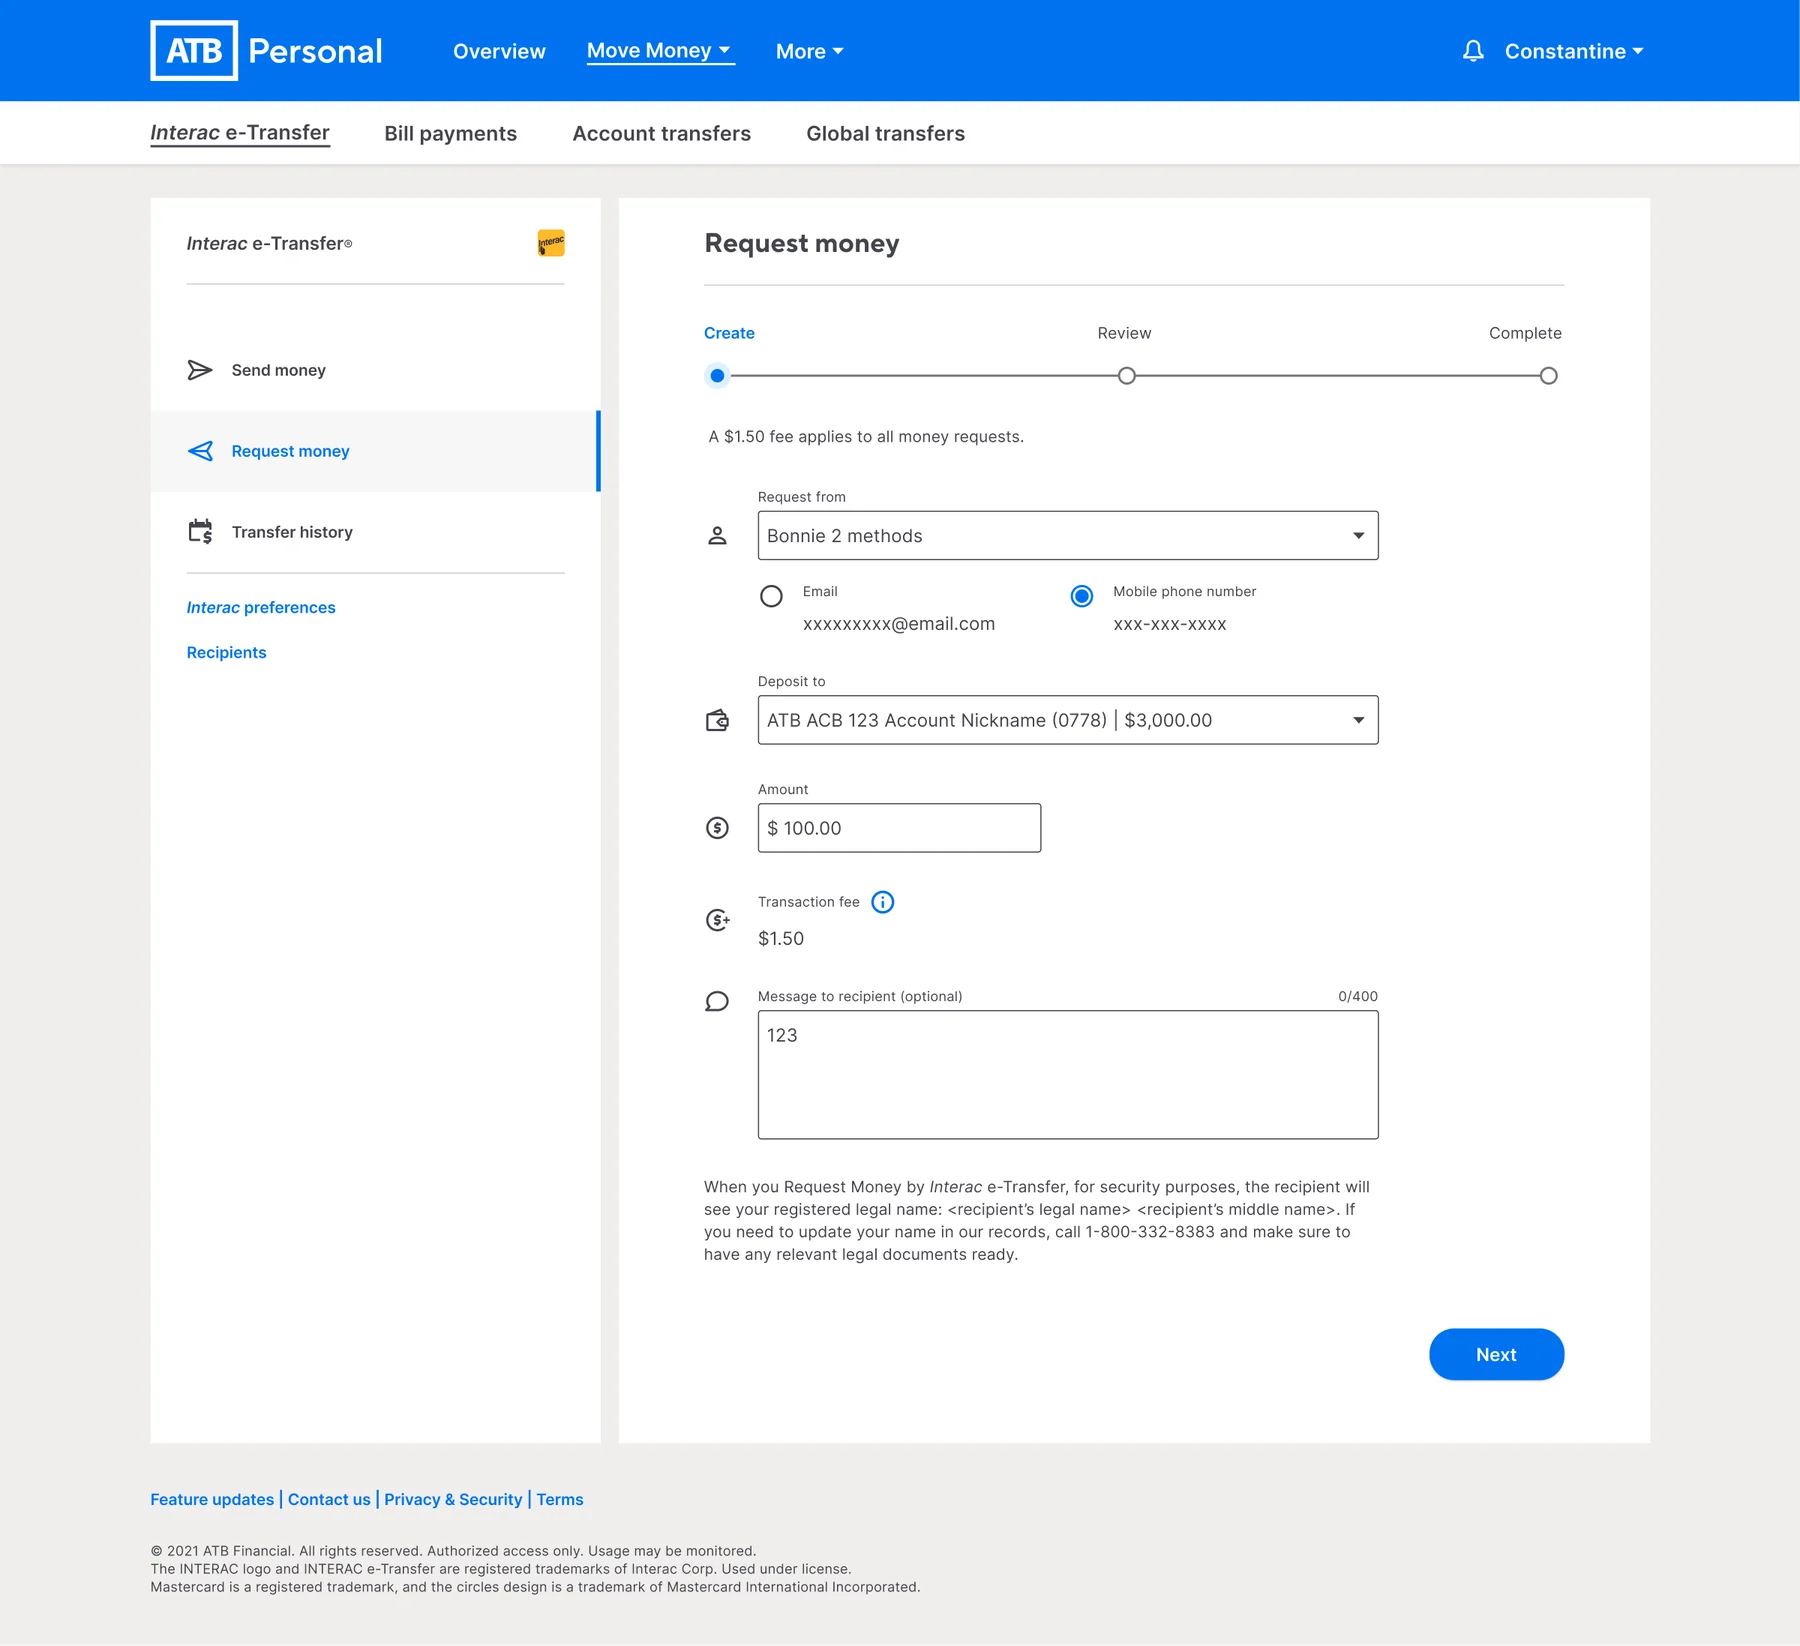Switch to Account transfers tab
This screenshot has height=1646, width=1800.
[661, 133]
